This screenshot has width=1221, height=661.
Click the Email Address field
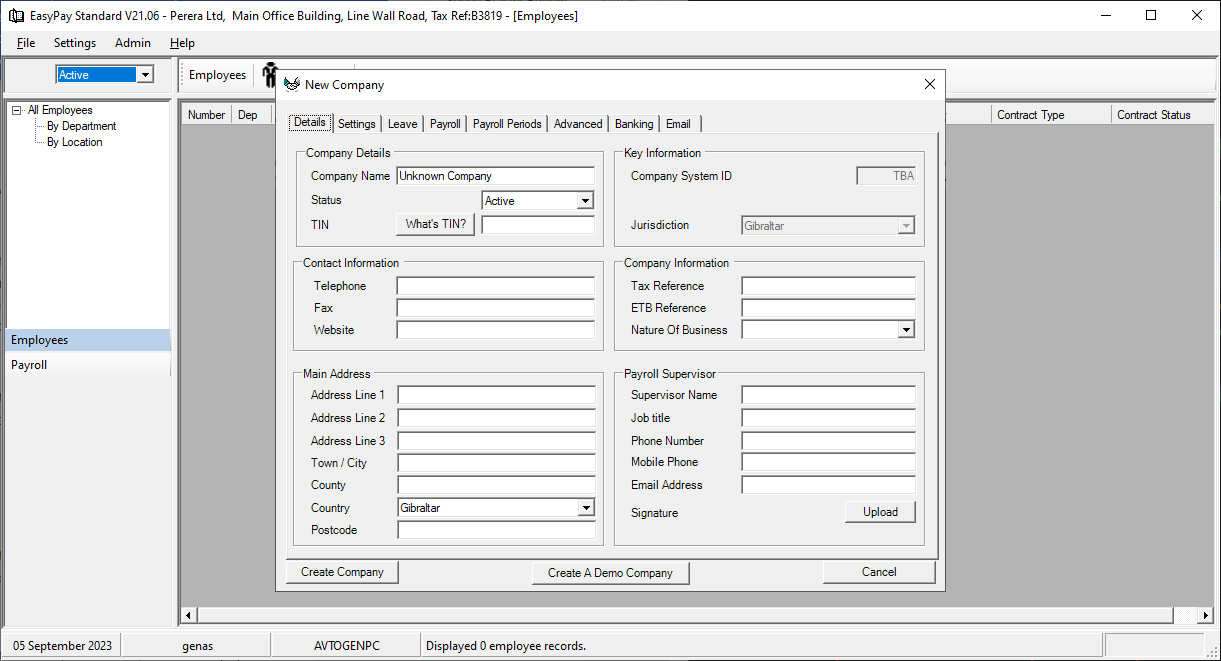coord(828,485)
